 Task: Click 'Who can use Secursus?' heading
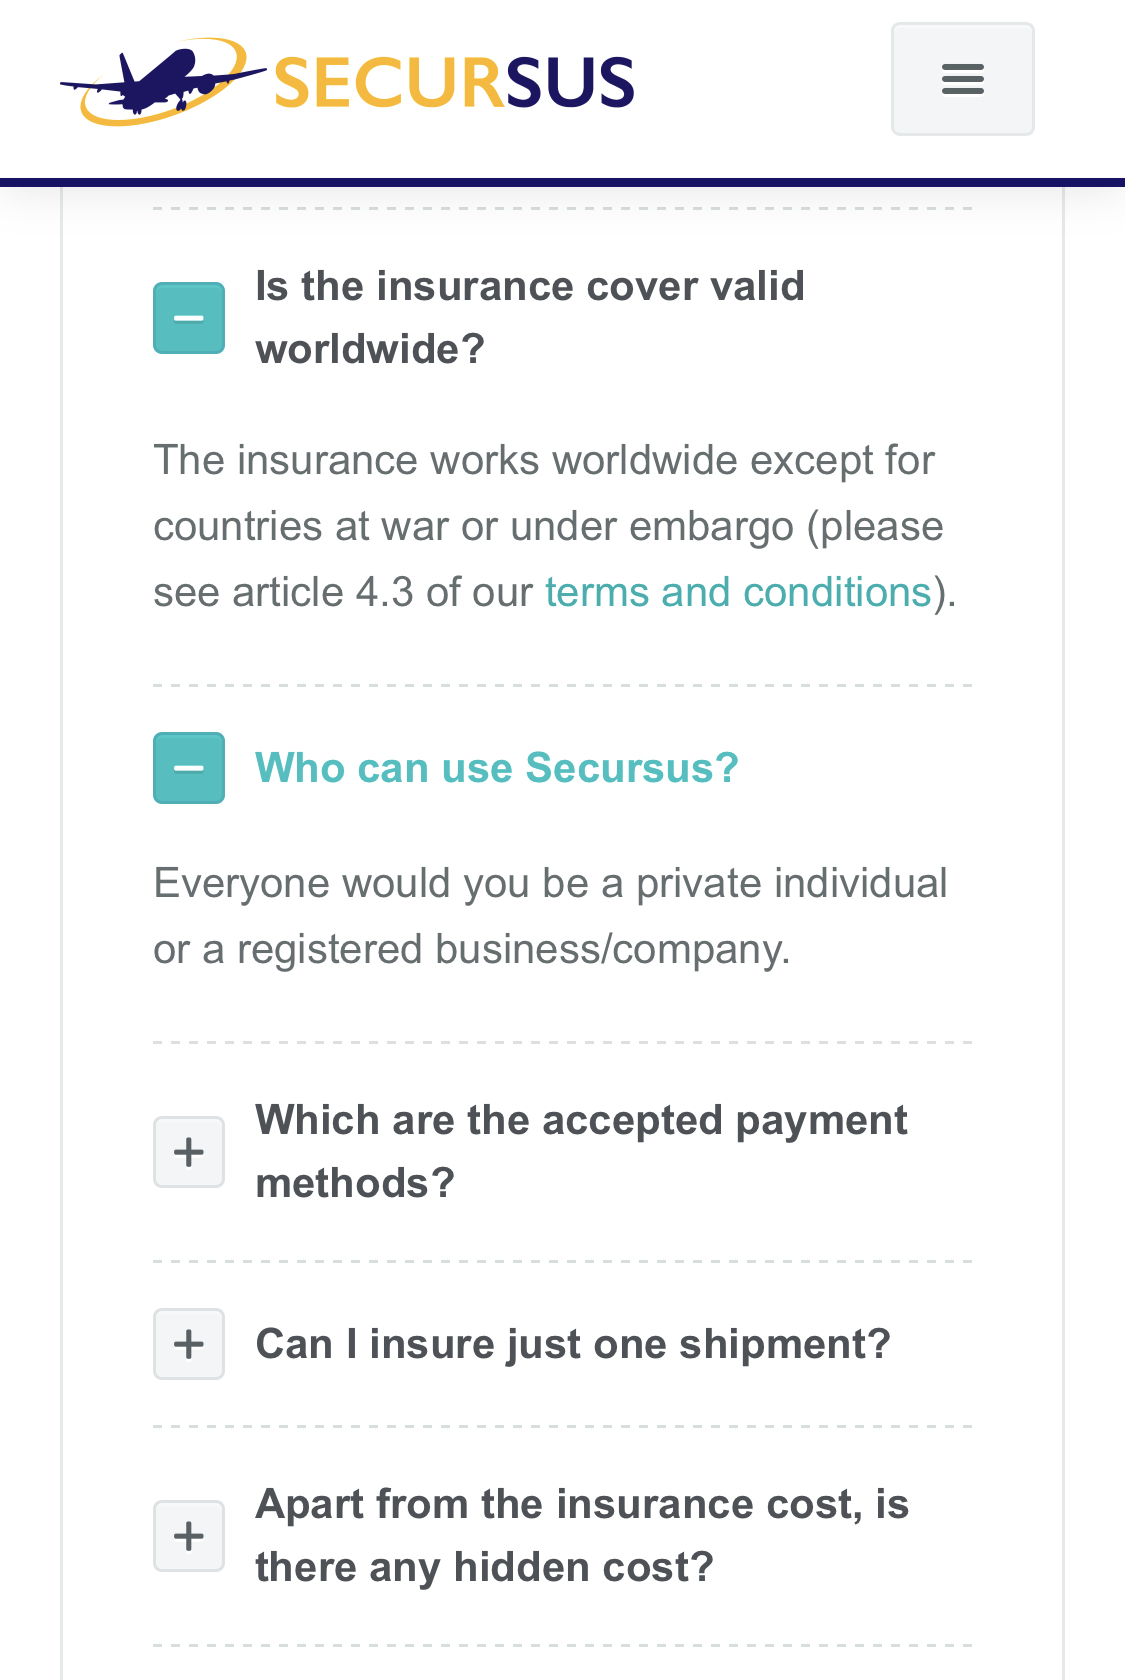pos(497,768)
